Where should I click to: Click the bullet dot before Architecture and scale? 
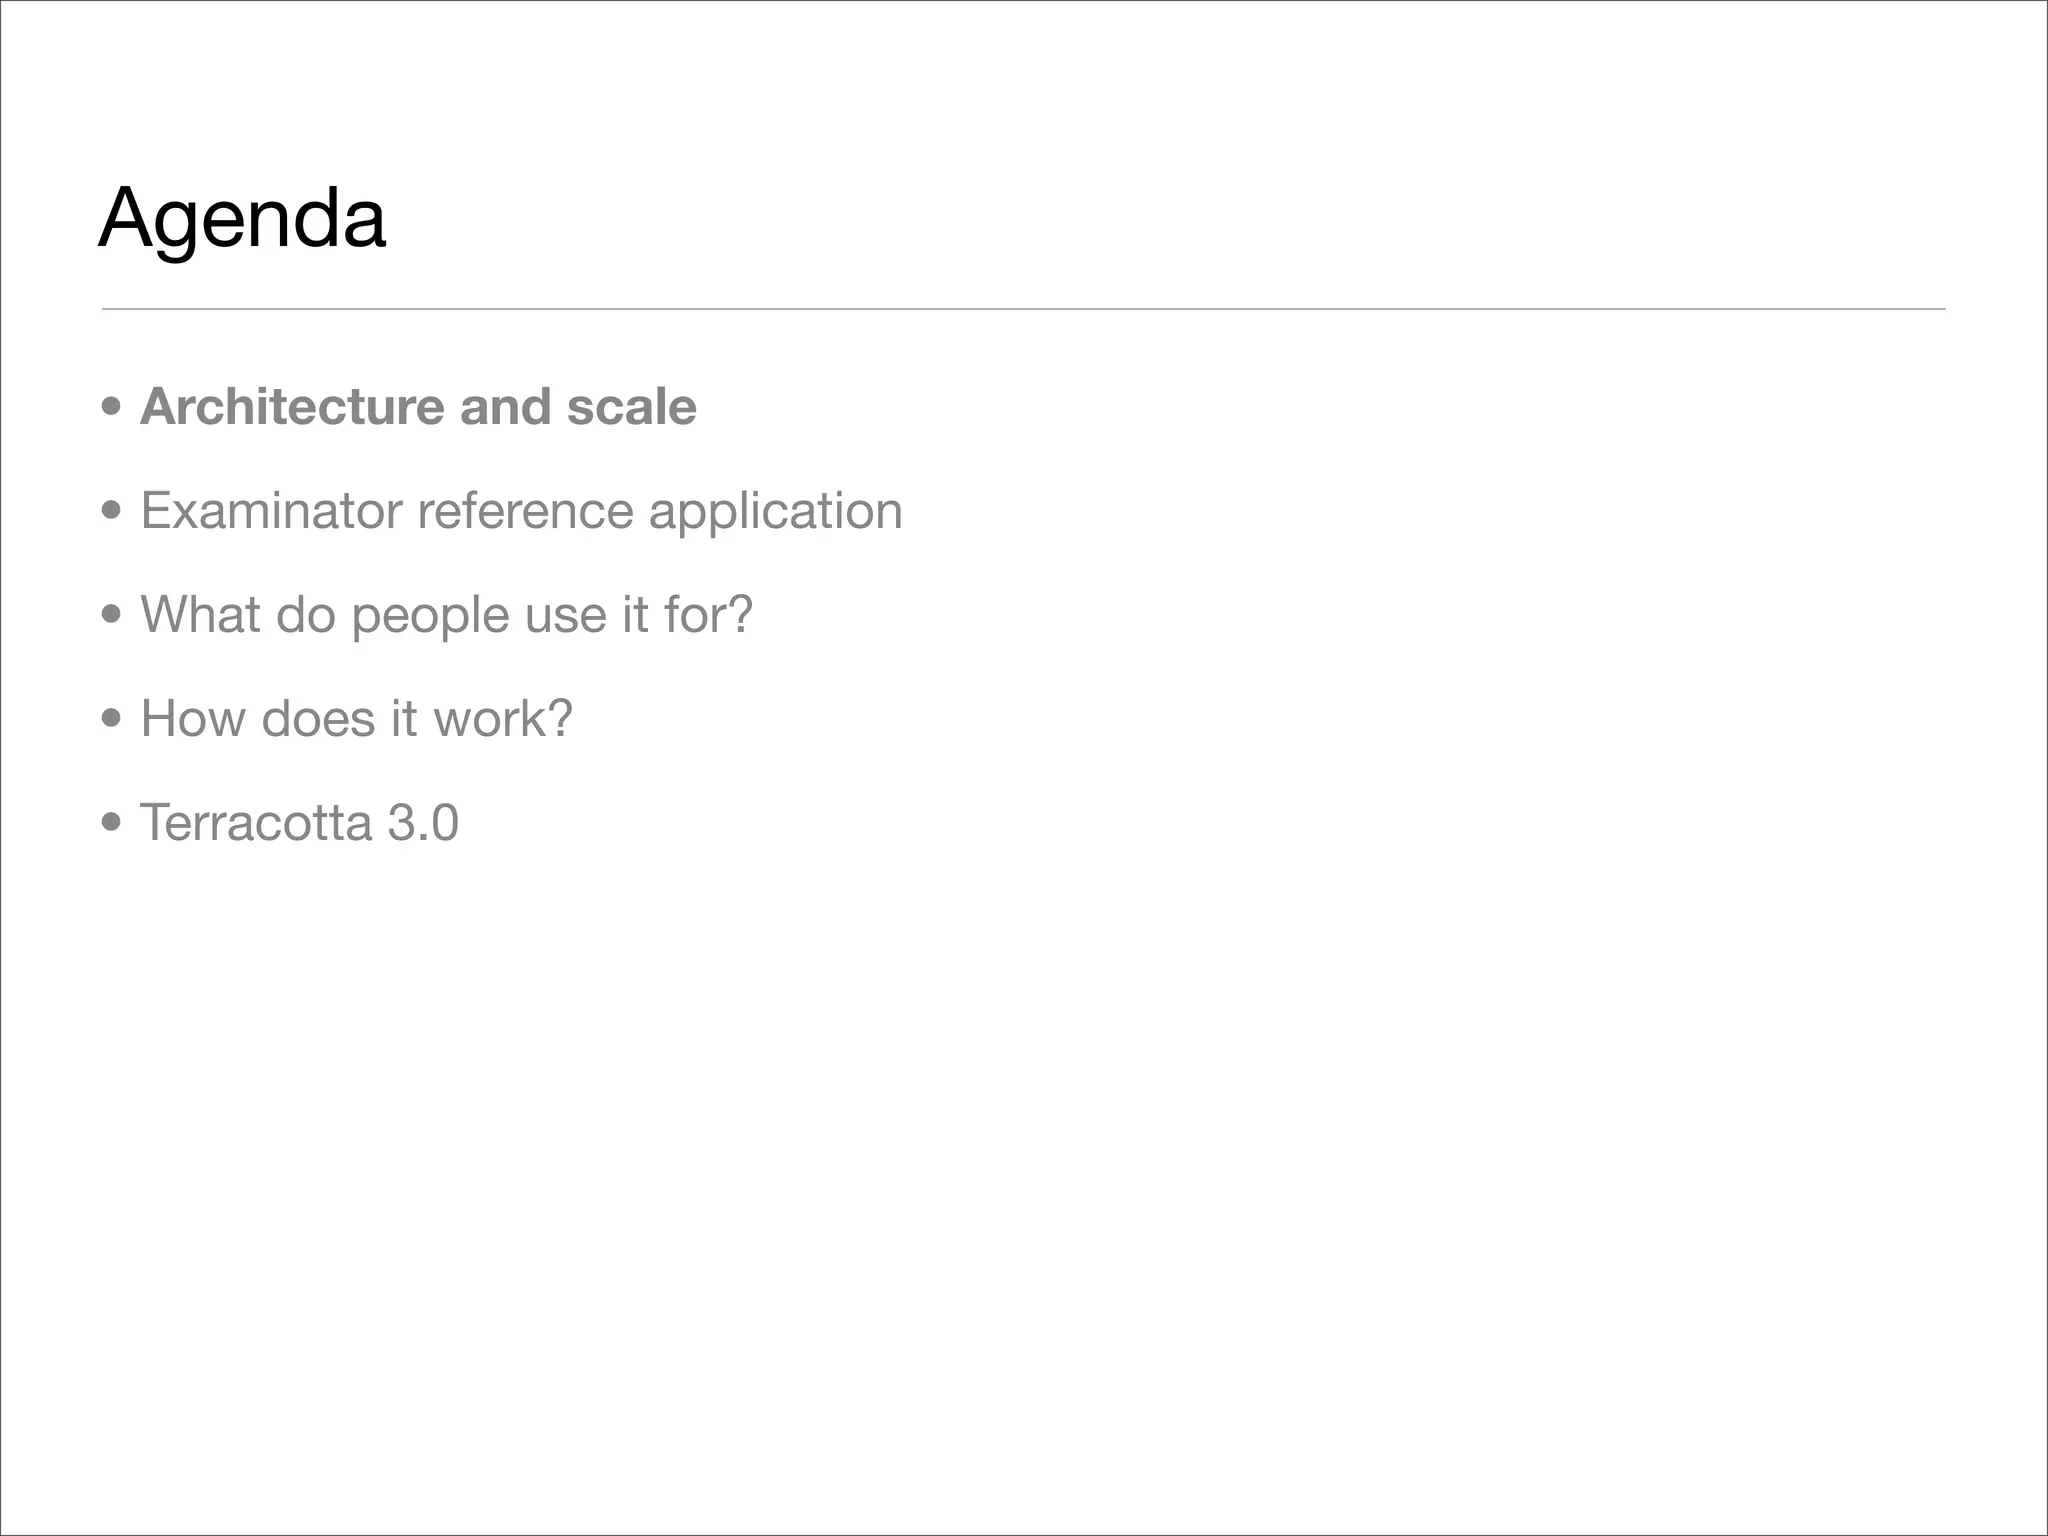point(112,407)
